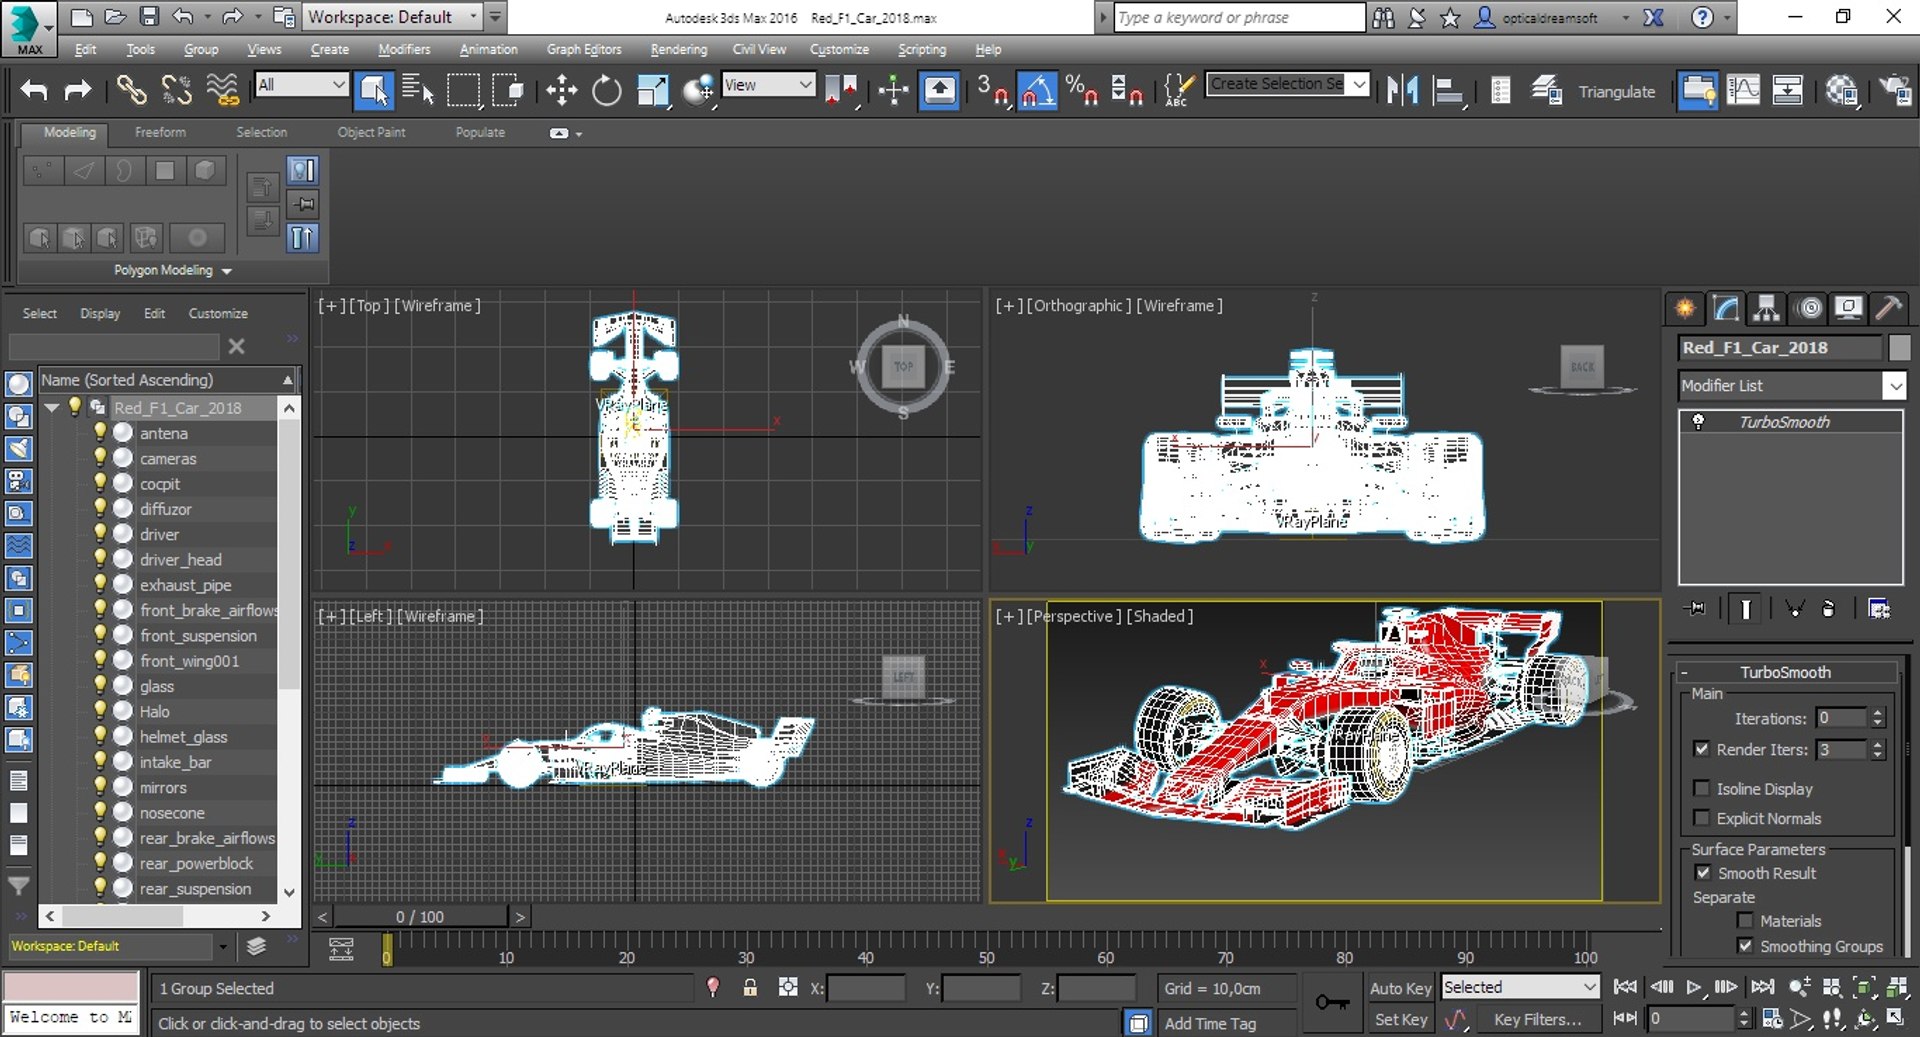Select the Select Object tool in main toolbar
This screenshot has width=1920, height=1037.
[373, 90]
